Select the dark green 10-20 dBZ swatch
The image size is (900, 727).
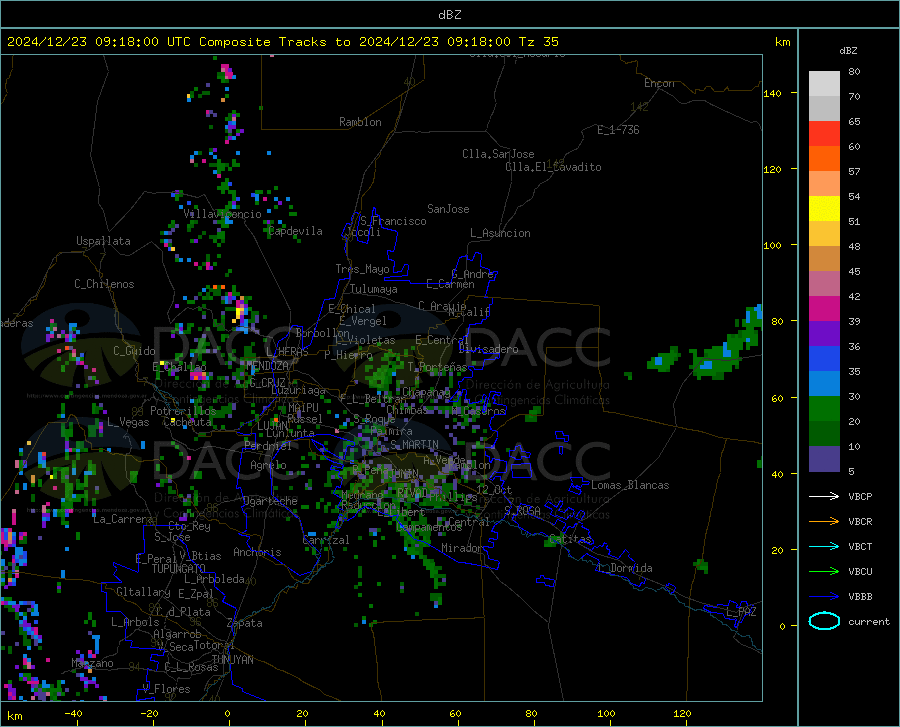824,434
